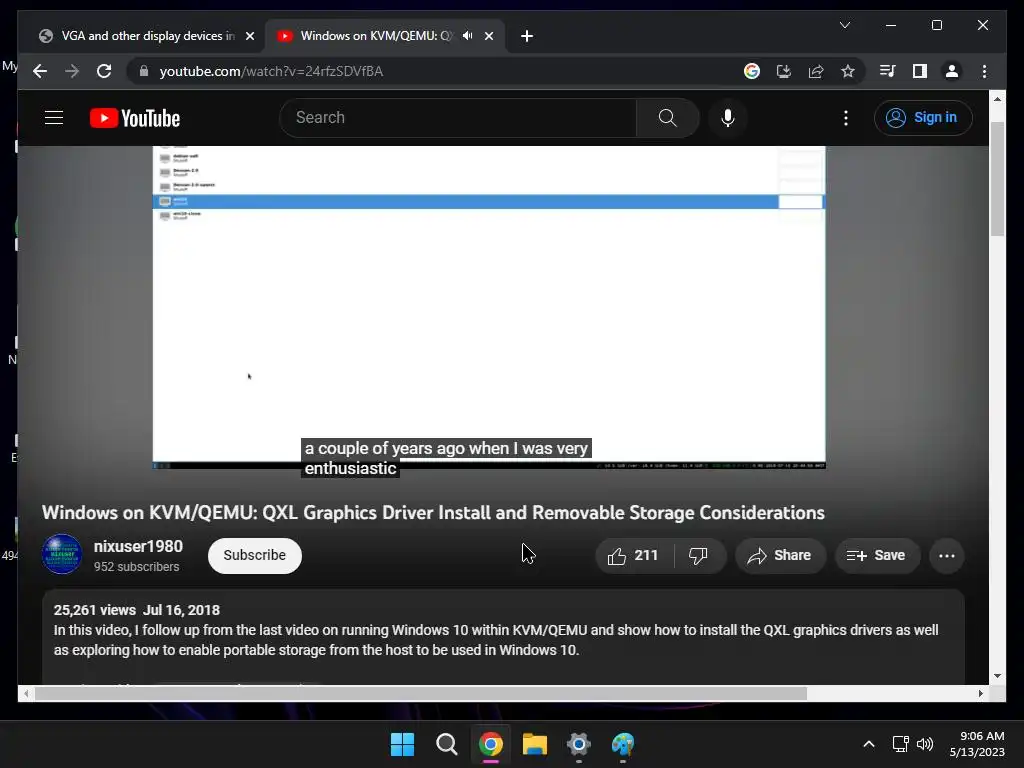This screenshot has height=768, width=1024.
Task: Click the YouTube search magnifier button
Action: [667, 118]
